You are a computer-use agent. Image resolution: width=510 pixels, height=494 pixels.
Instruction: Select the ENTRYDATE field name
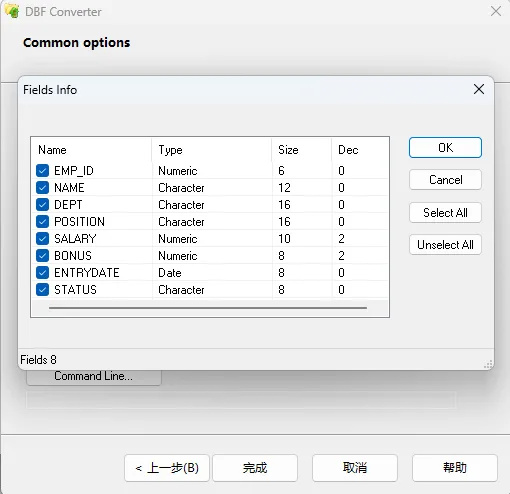pos(87,273)
